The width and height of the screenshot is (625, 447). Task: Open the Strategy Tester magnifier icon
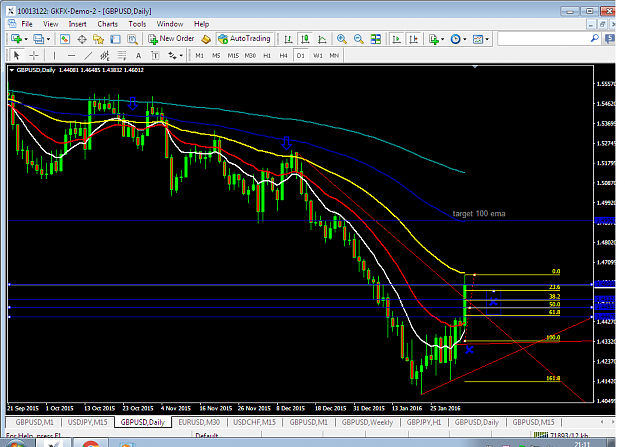click(x=132, y=39)
